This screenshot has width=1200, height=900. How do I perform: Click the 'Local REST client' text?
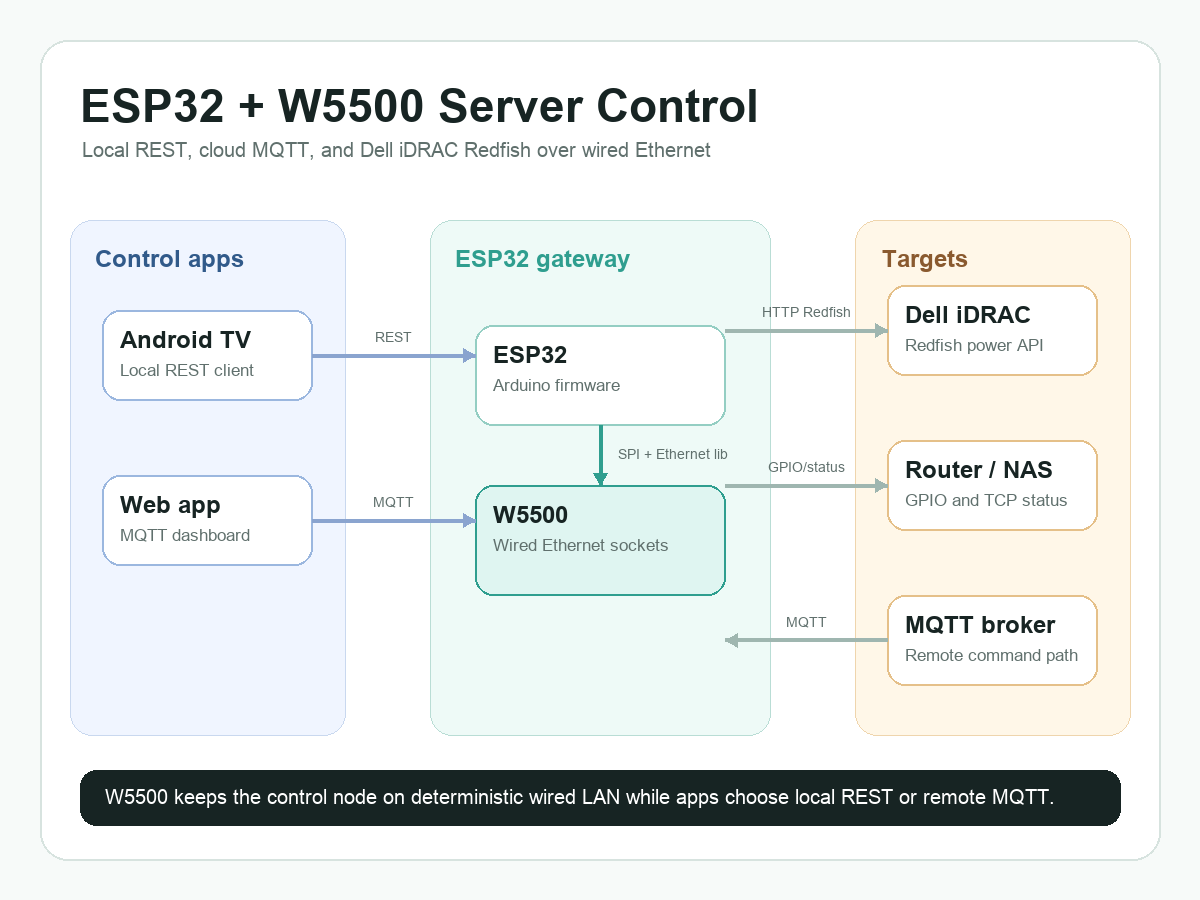coord(187,370)
